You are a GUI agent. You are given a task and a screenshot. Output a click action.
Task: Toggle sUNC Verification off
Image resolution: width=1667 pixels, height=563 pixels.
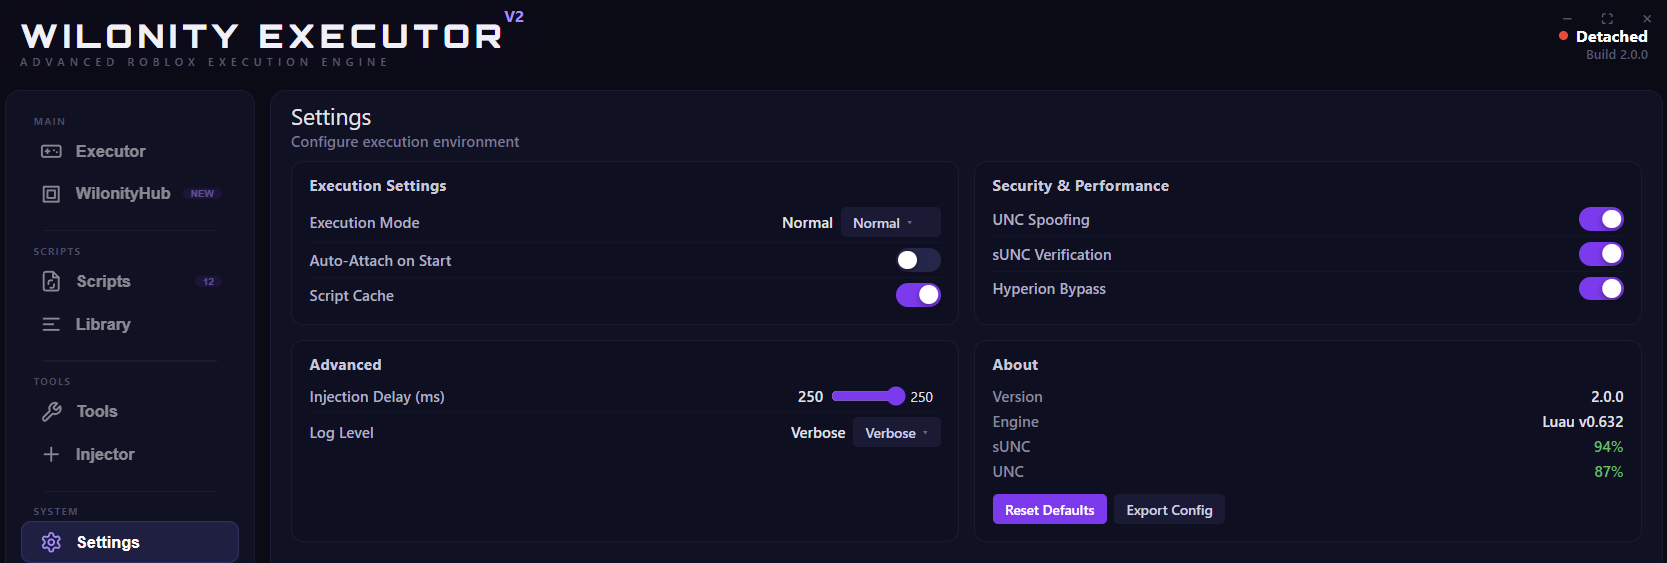[x=1601, y=254]
